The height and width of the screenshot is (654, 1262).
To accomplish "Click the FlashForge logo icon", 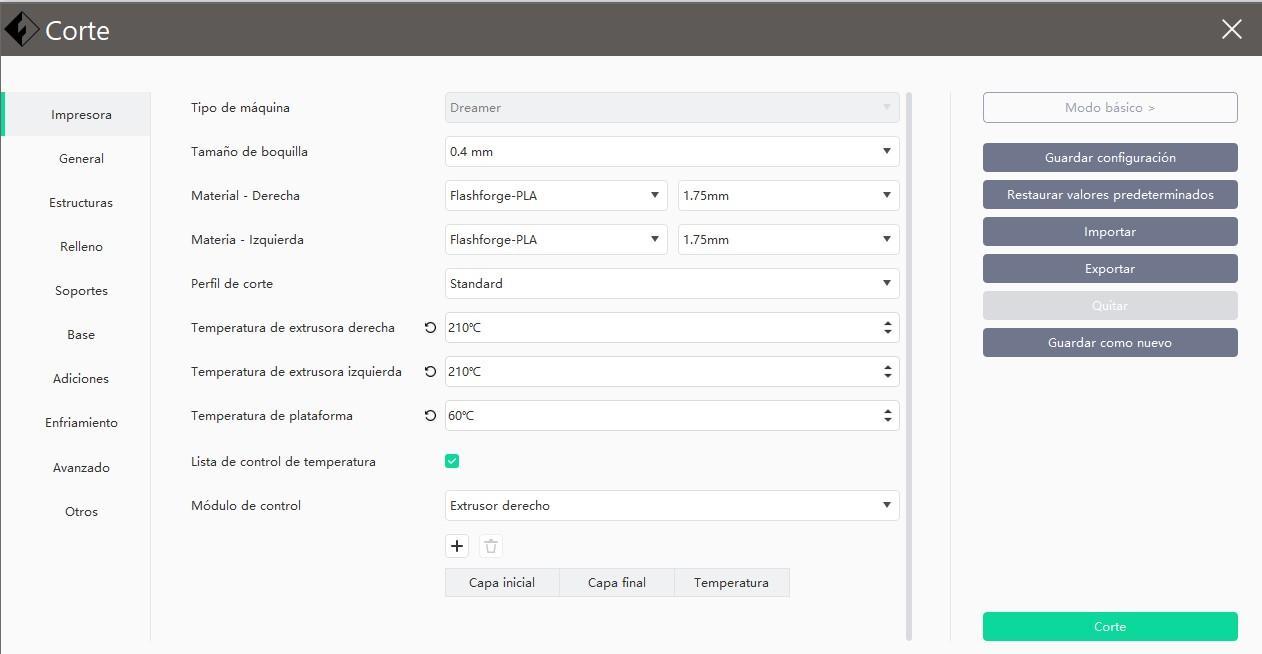I will pos(21,30).
